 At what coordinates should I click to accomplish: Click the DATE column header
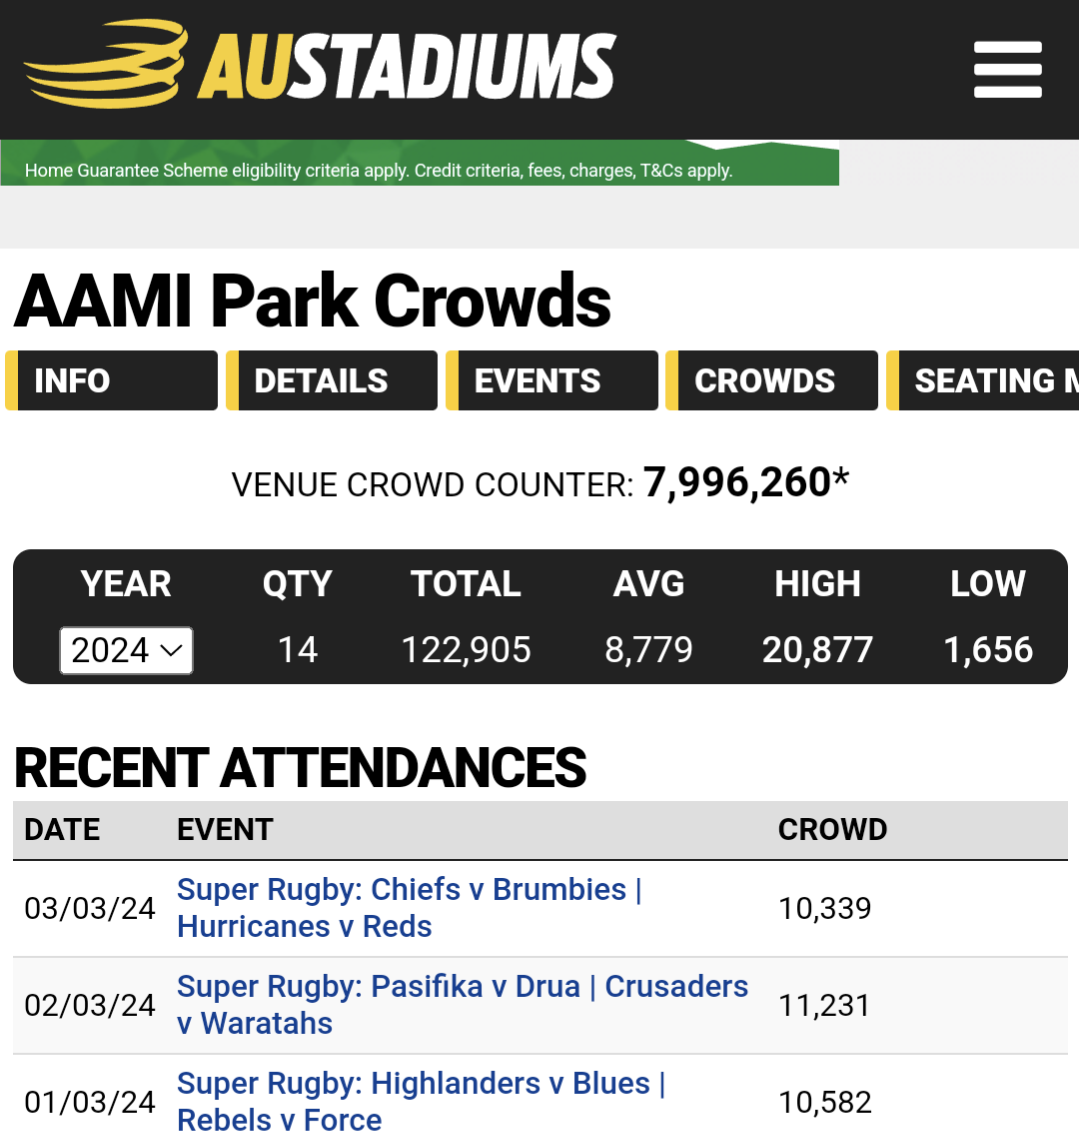pyautogui.click(x=62, y=829)
